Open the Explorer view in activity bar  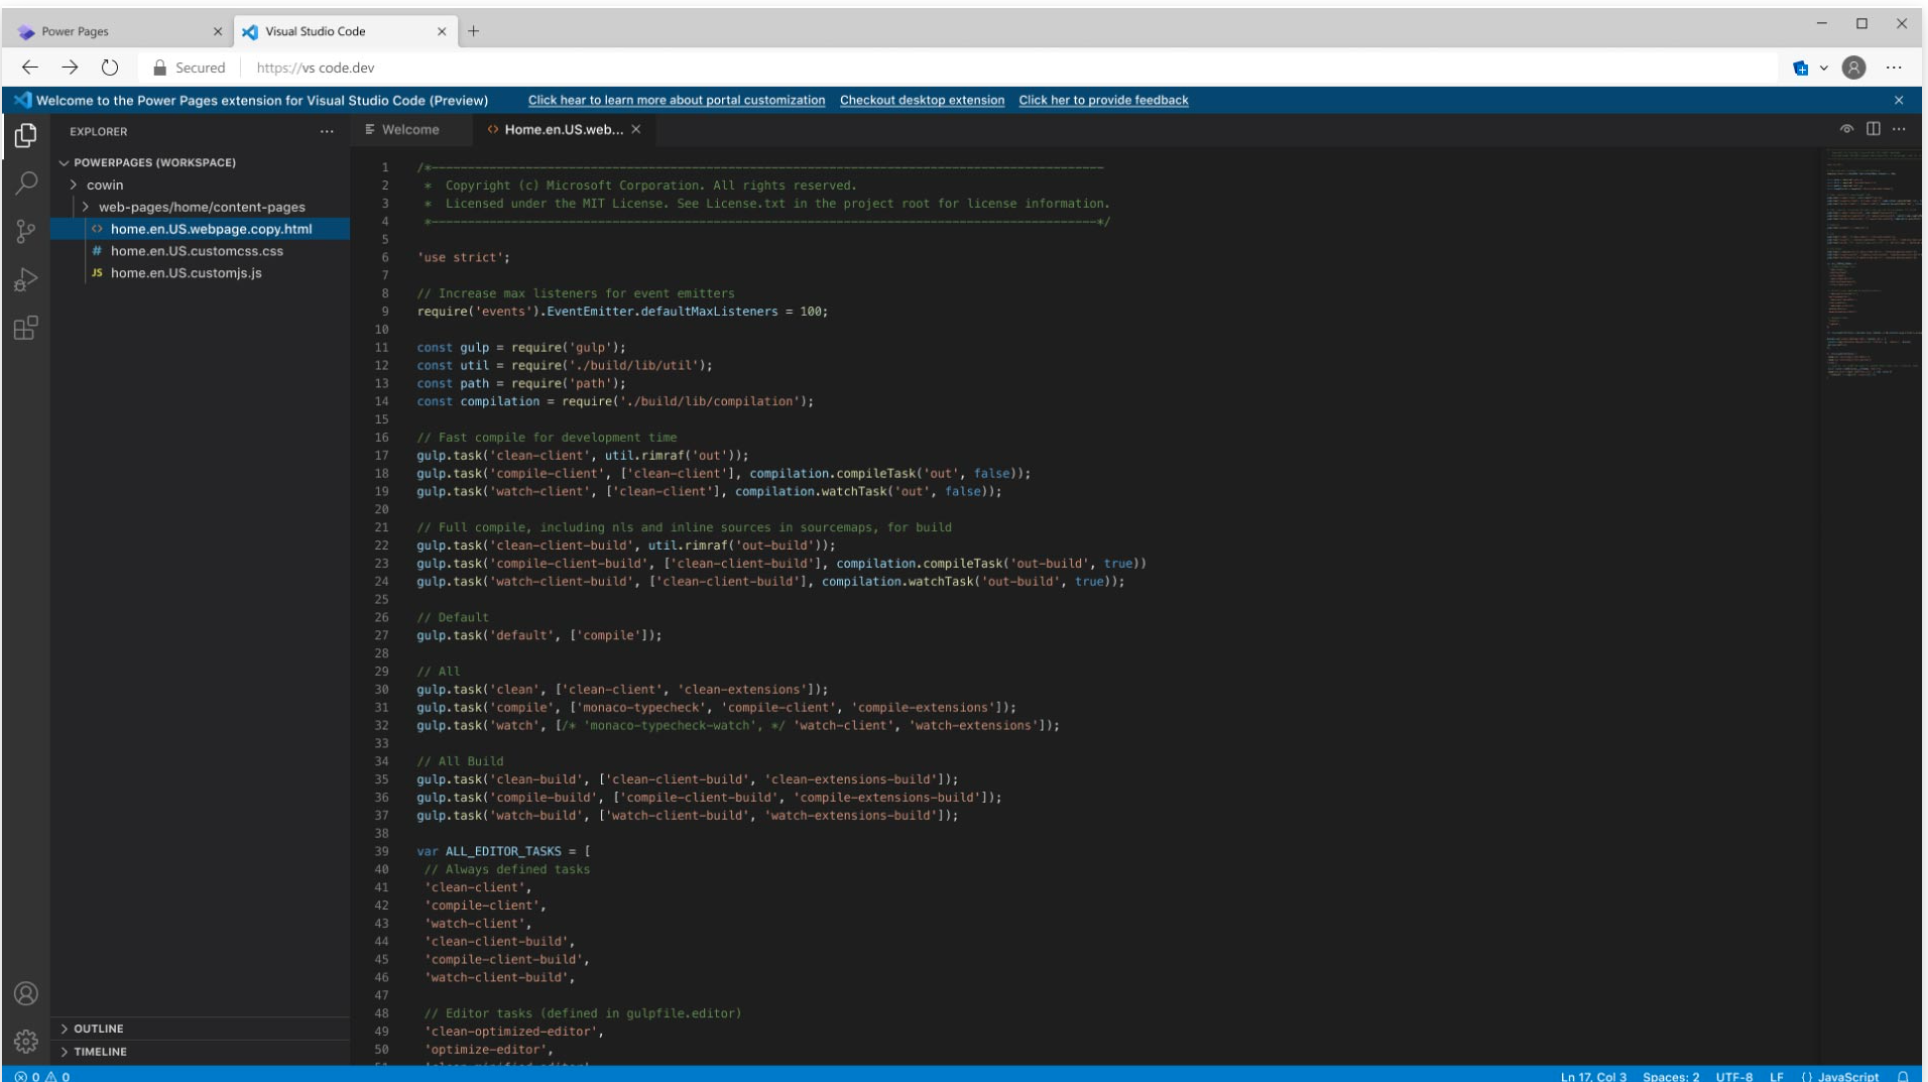click(26, 135)
